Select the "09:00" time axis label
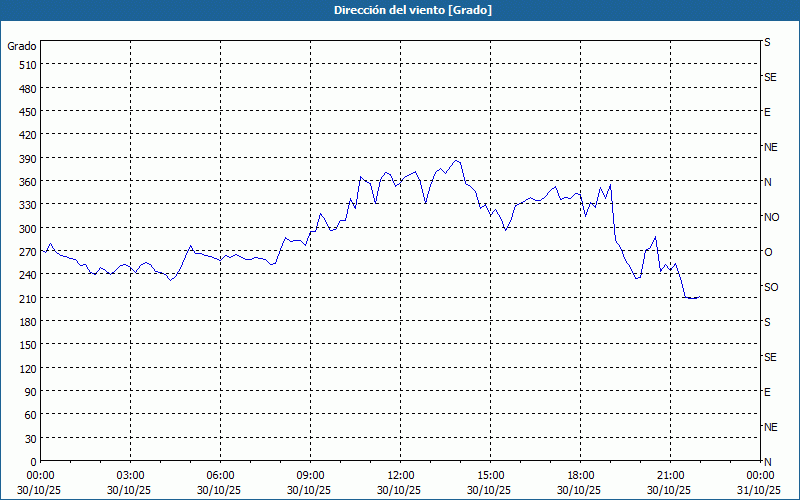This screenshot has height=500, width=800. tap(310, 476)
